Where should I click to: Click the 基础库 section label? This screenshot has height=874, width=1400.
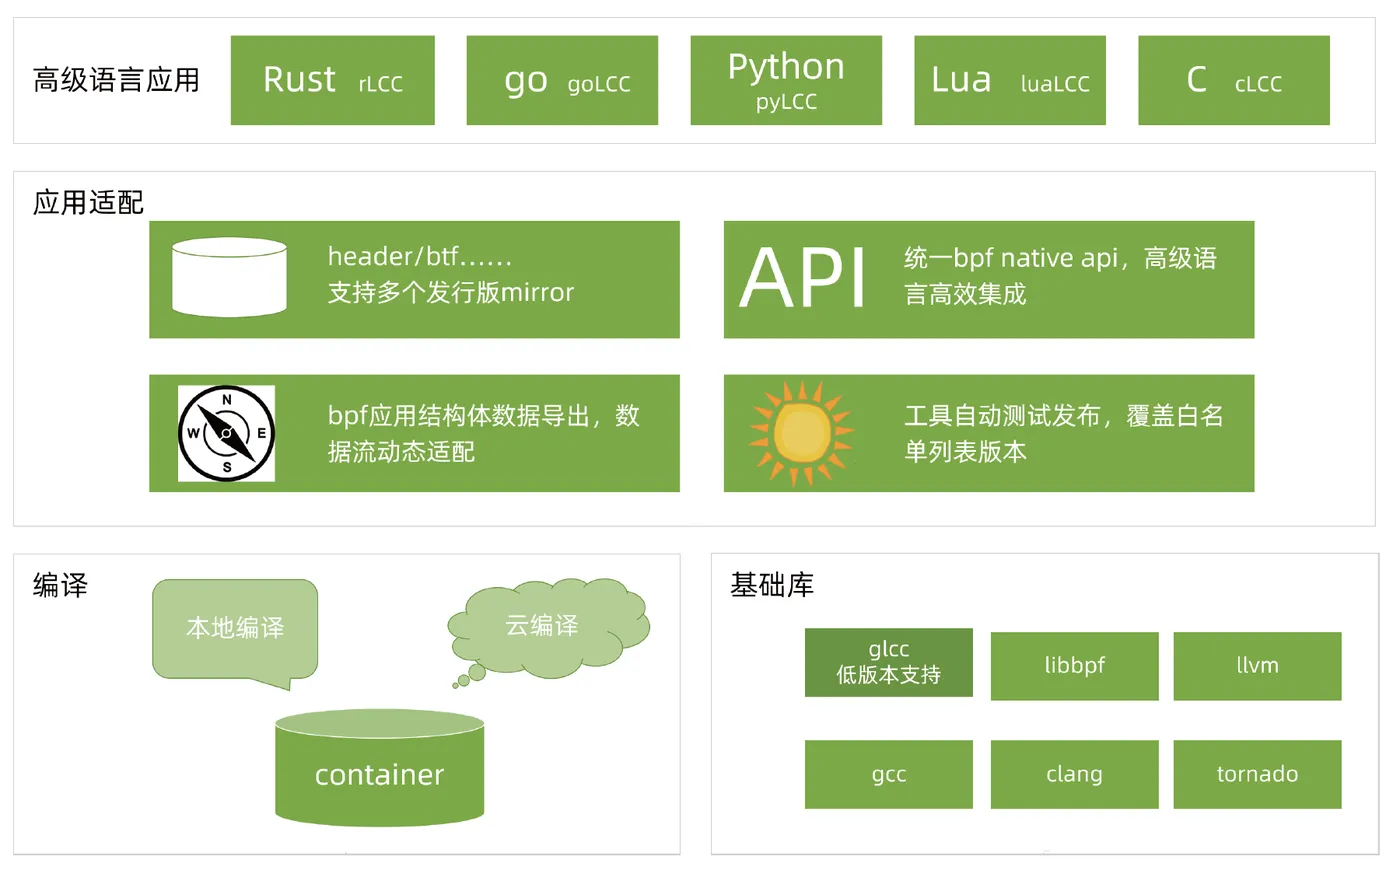(x=772, y=585)
